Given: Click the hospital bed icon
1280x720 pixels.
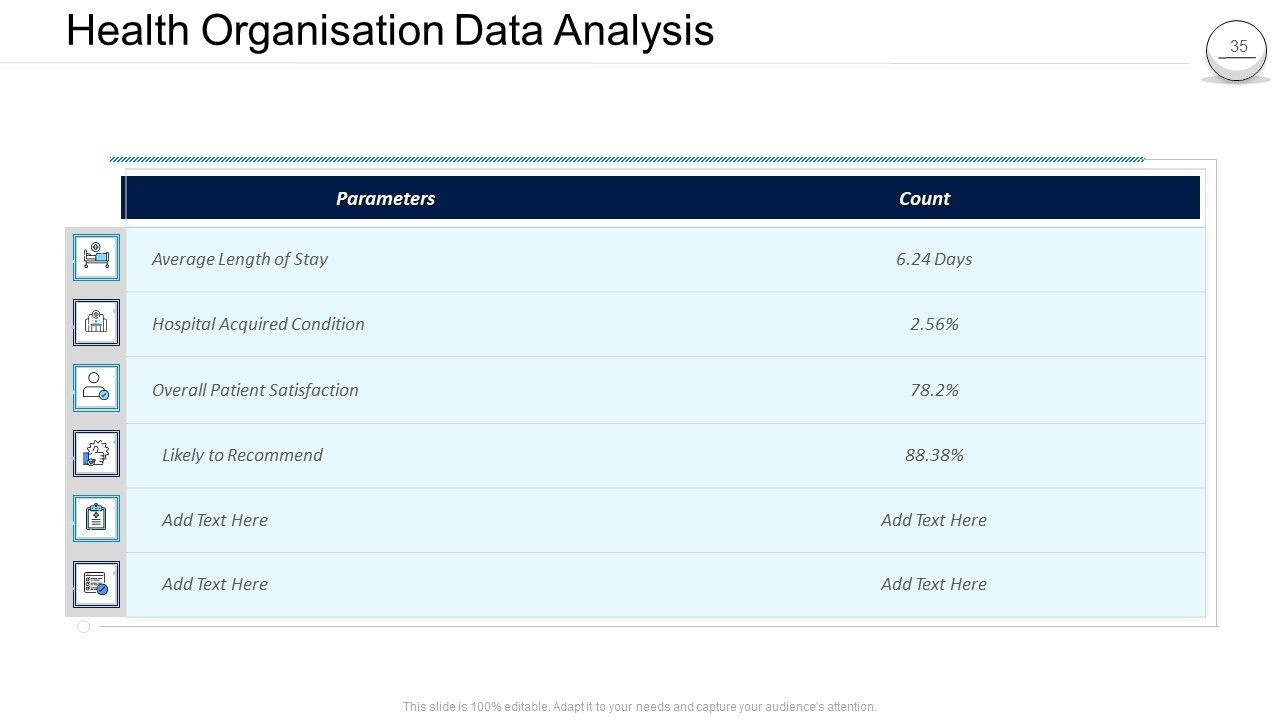Looking at the screenshot, I should click(96, 258).
